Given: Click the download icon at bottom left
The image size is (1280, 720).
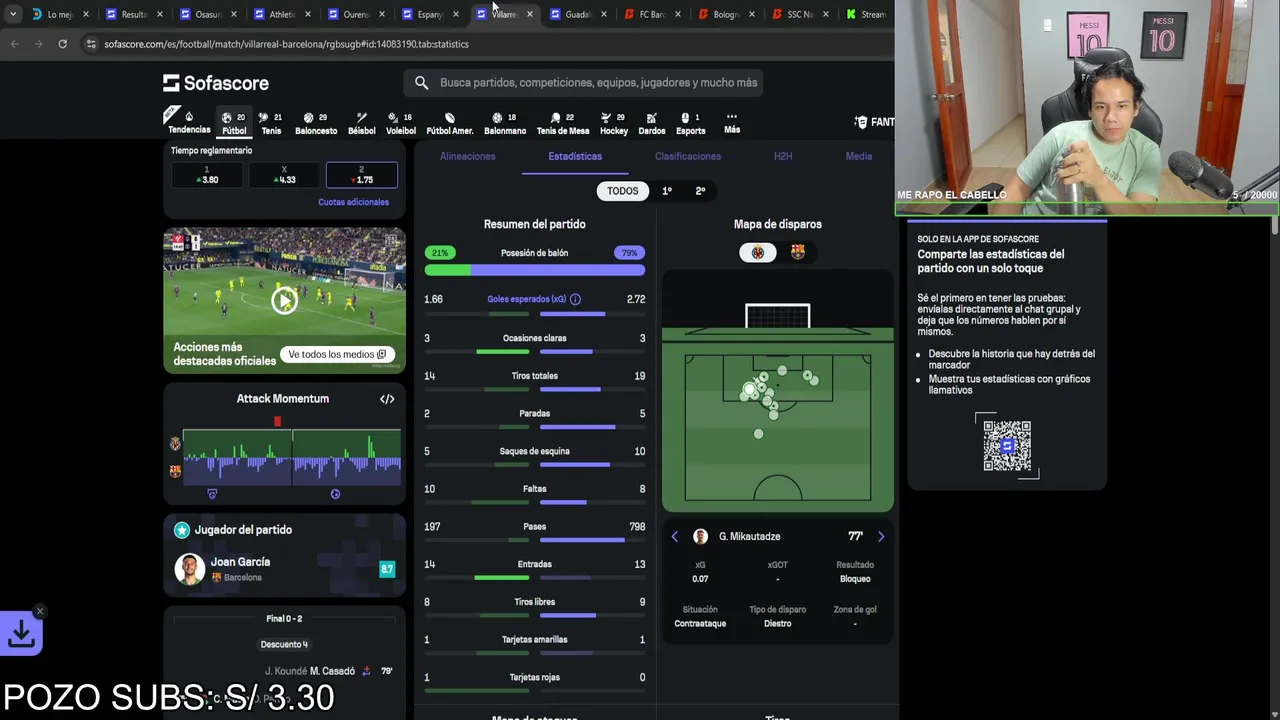Looking at the screenshot, I should pyautogui.click(x=22, y=633).
